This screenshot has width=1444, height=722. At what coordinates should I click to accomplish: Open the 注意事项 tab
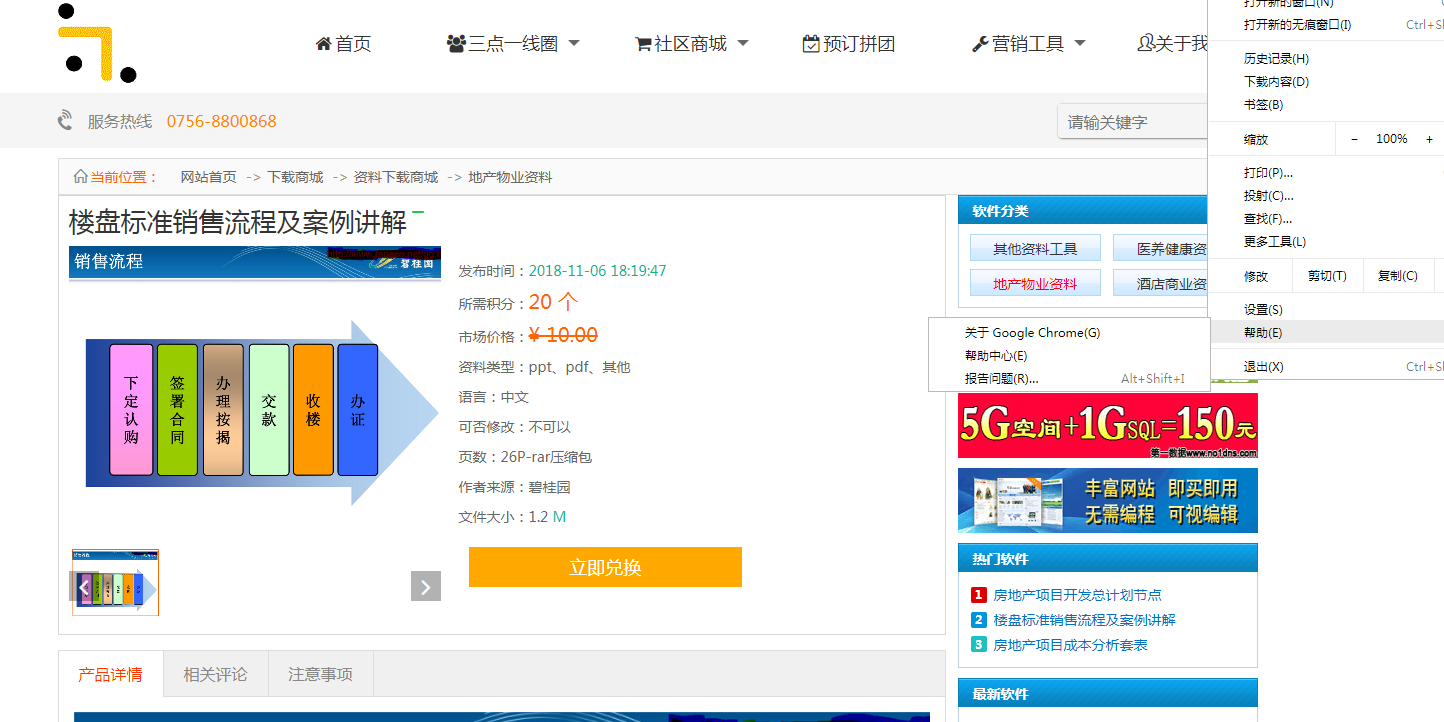point(320,674)
